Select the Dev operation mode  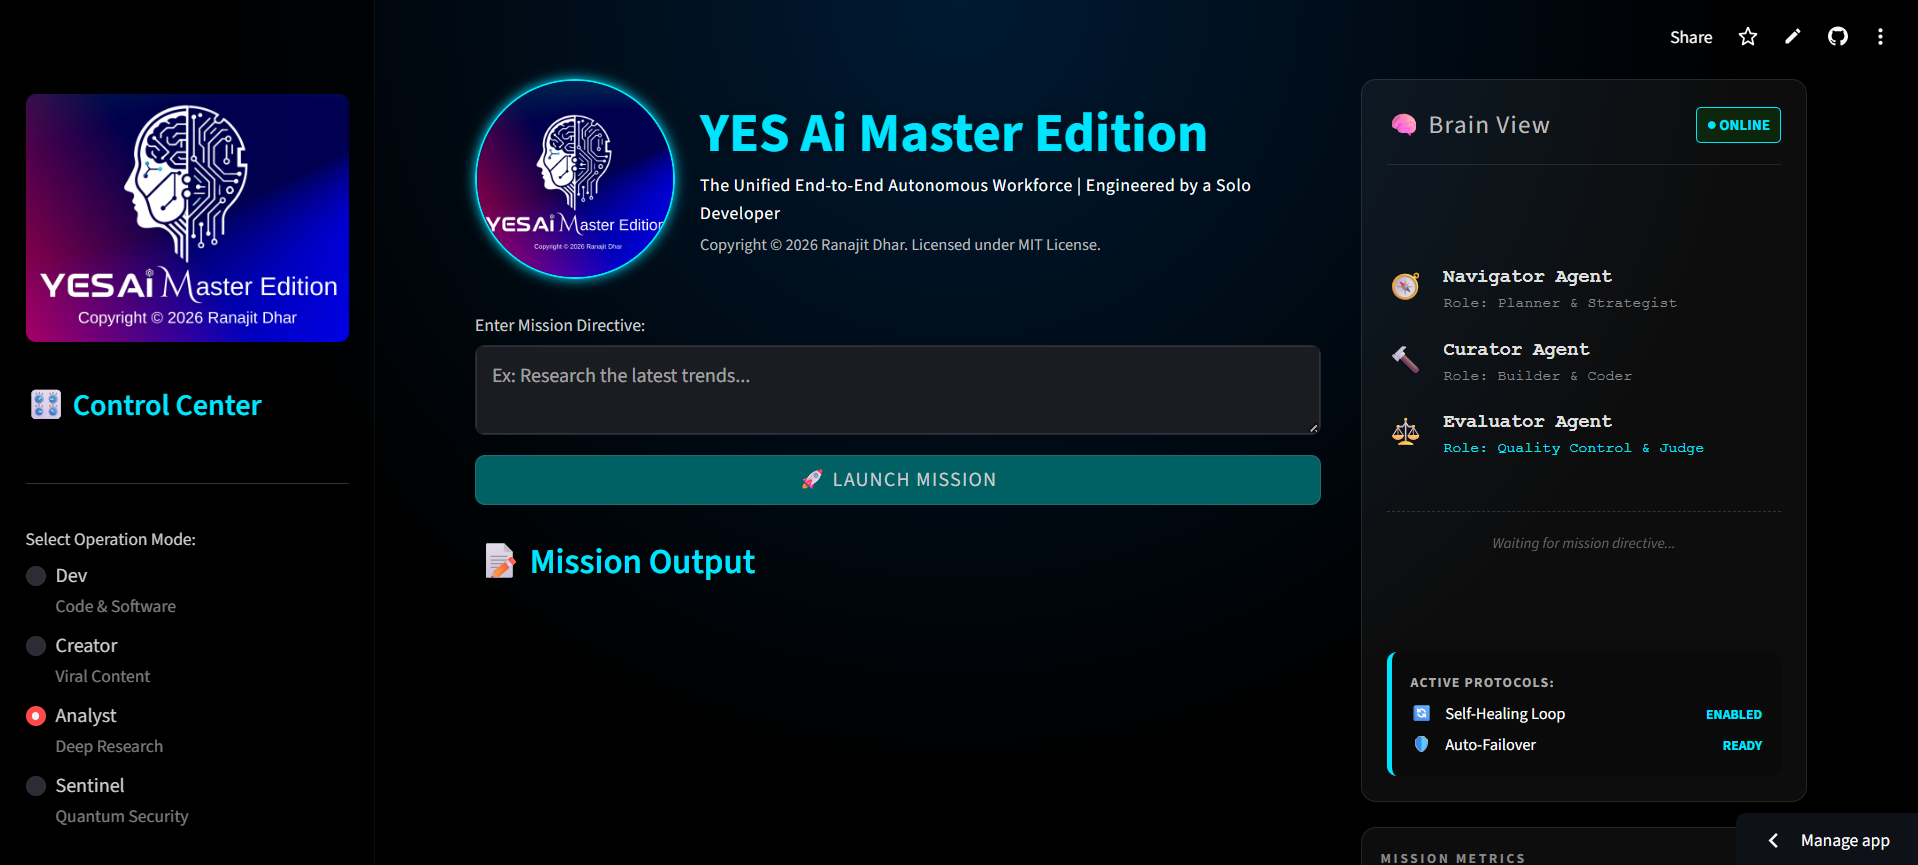36,576
